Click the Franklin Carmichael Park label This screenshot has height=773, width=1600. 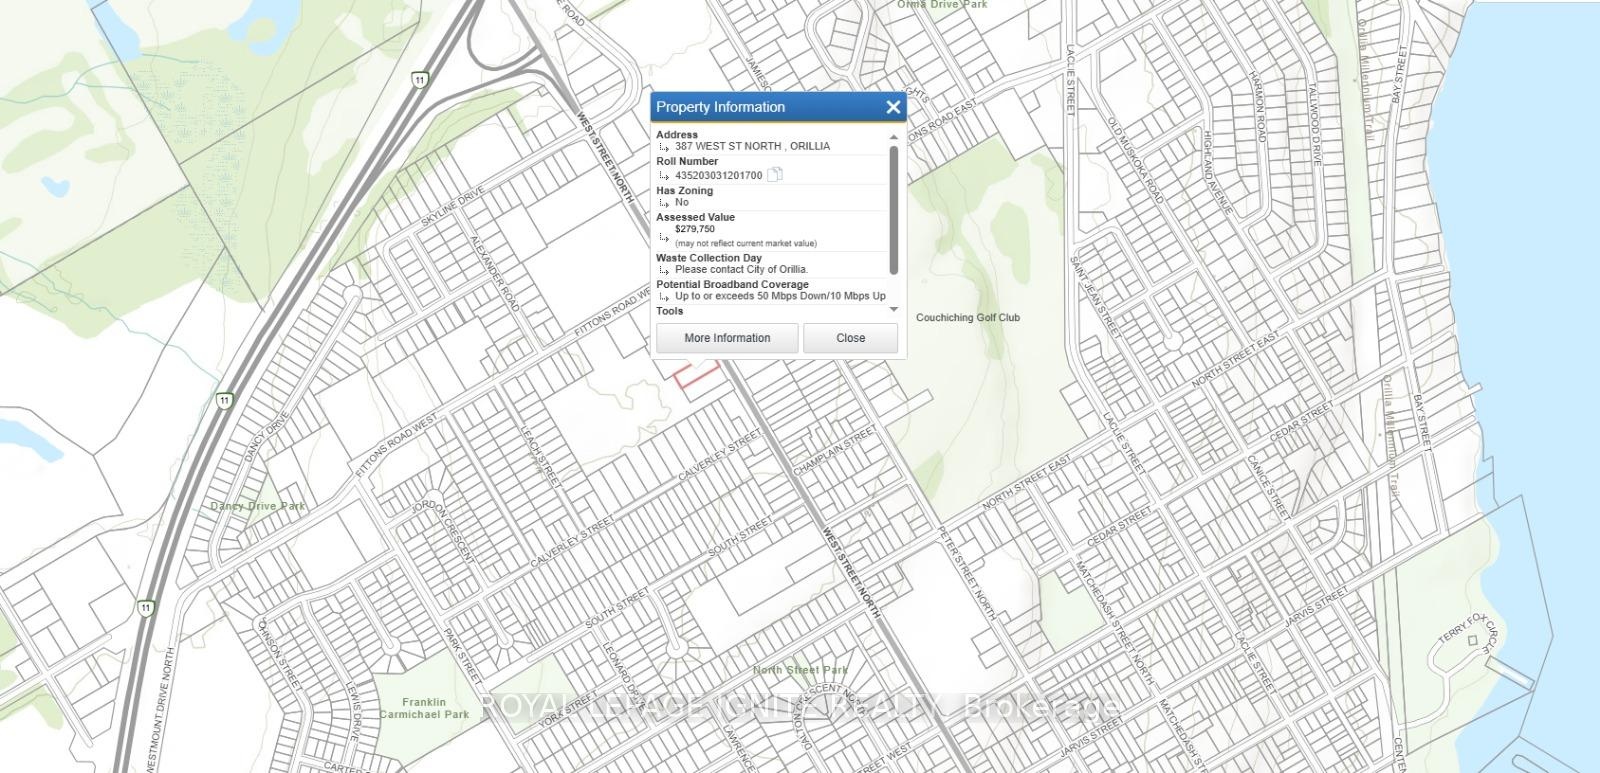pyautogui.click(x=424, y=709)
